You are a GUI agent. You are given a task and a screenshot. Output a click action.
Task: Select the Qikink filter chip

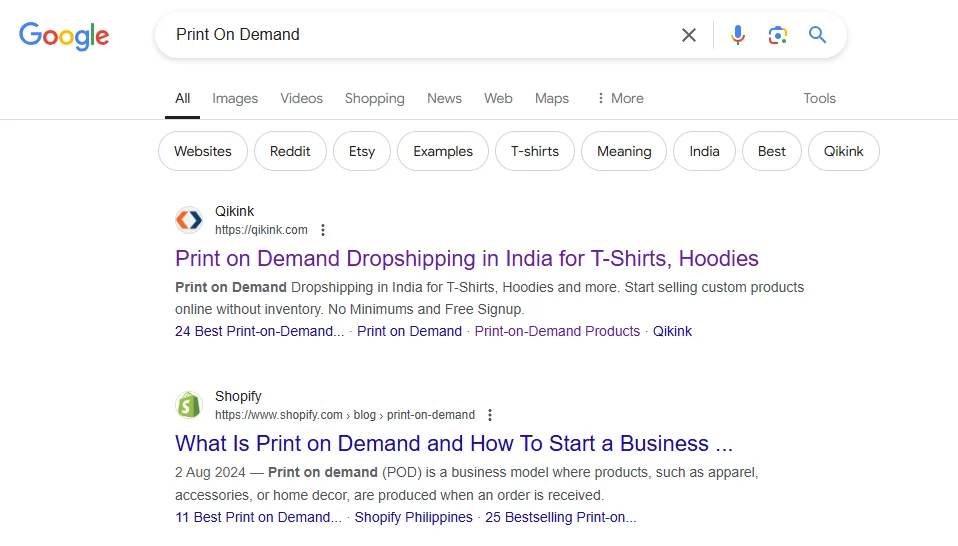click(x=844, y=151)
